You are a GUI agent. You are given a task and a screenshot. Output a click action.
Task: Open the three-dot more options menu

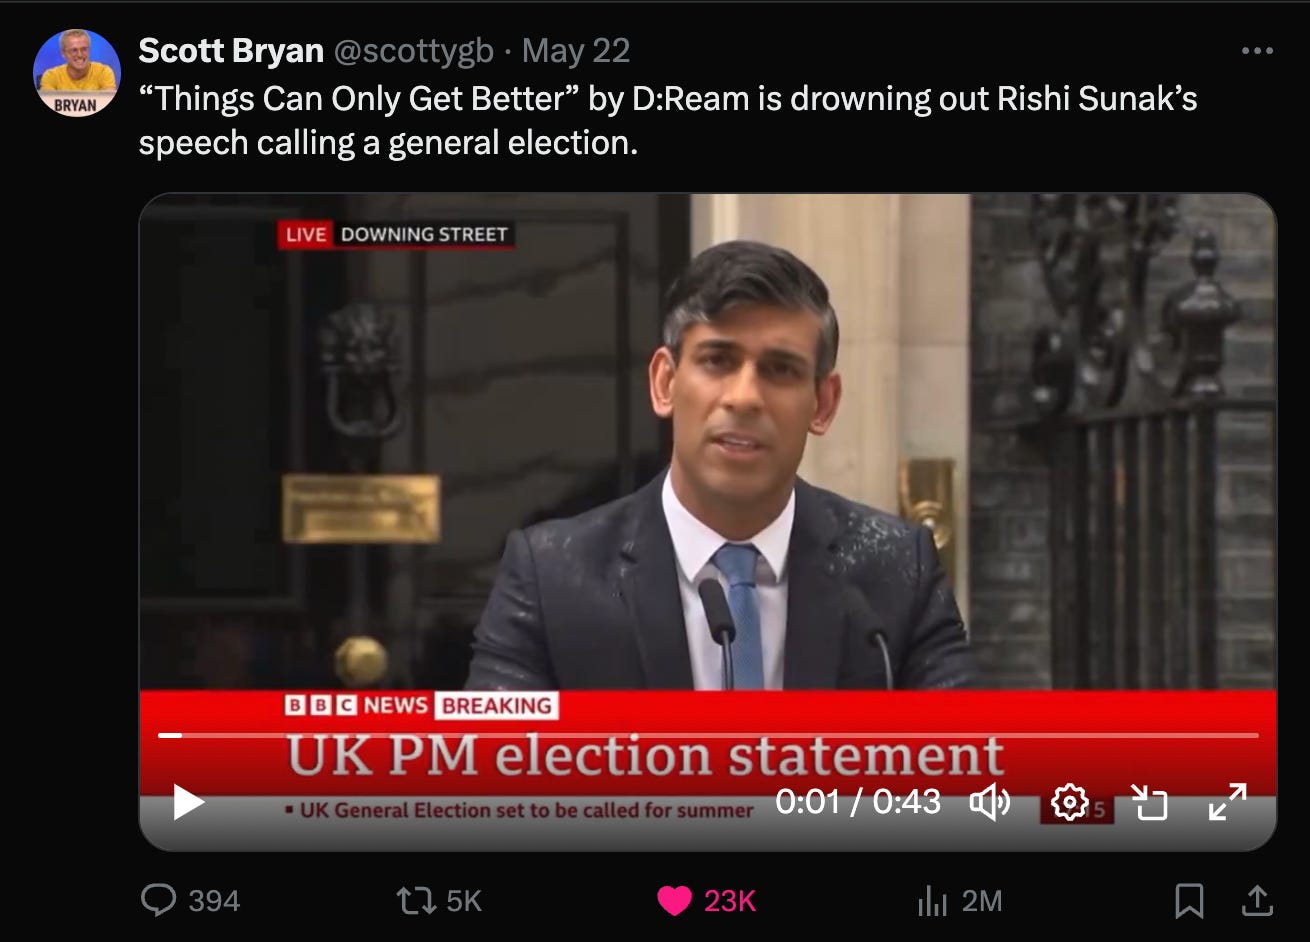[1257, 51]
